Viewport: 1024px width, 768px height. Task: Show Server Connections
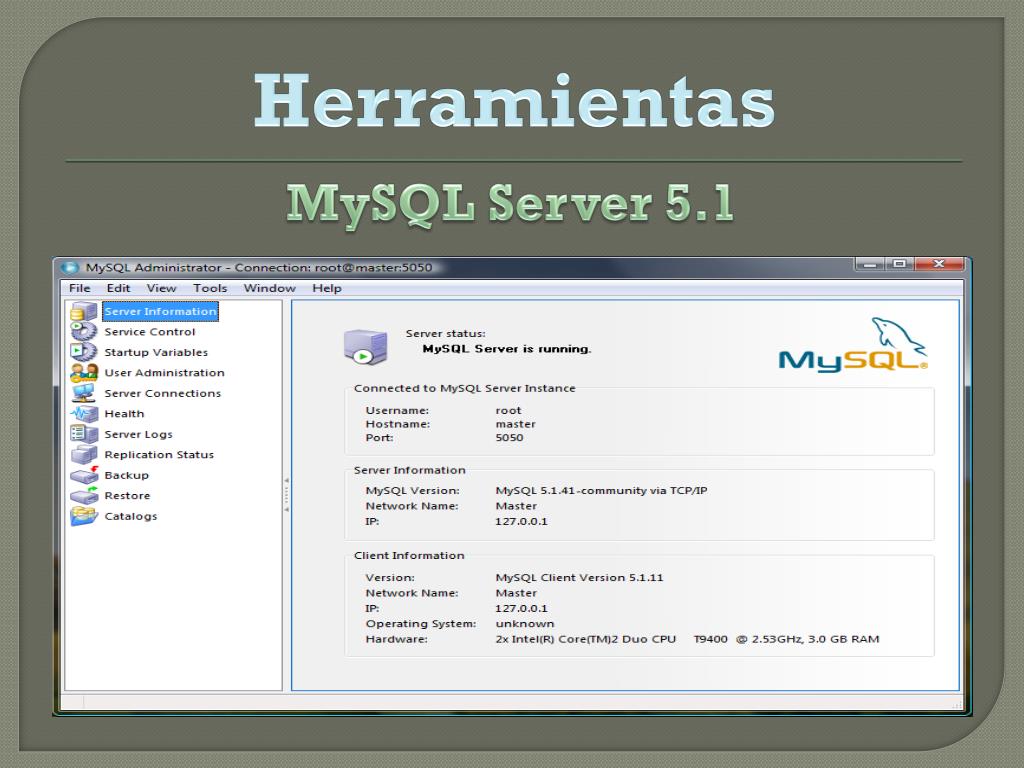tap(163, 393)
